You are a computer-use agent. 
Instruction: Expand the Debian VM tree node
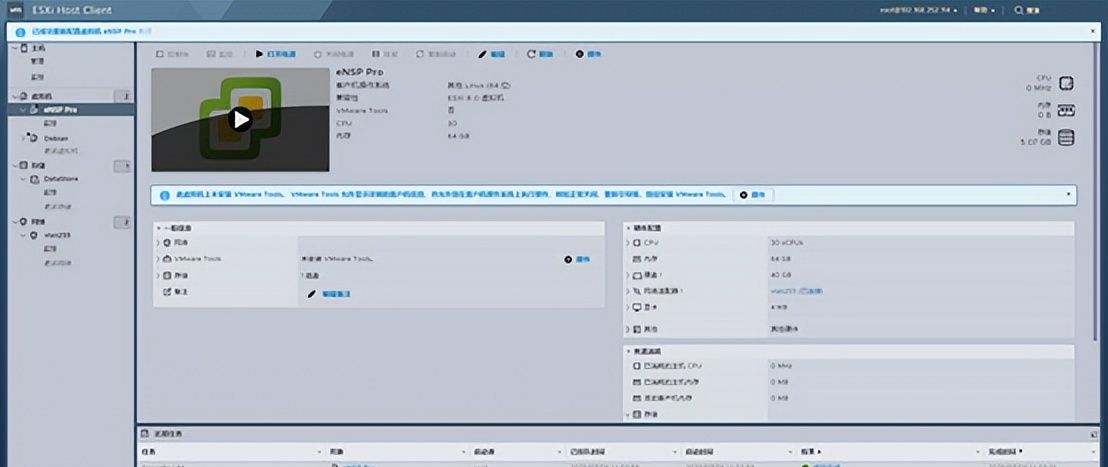[24, 138]
